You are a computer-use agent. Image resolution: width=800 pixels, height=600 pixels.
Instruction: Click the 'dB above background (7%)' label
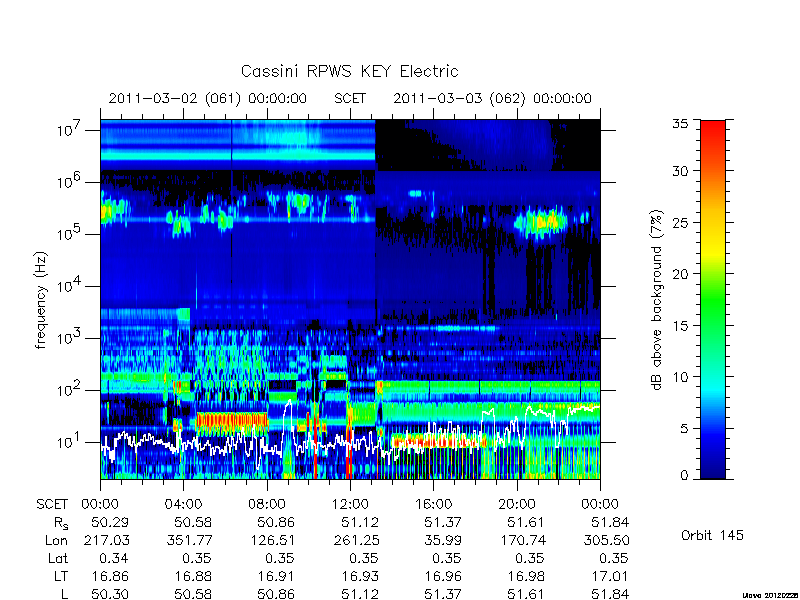[x=658, y=300]
